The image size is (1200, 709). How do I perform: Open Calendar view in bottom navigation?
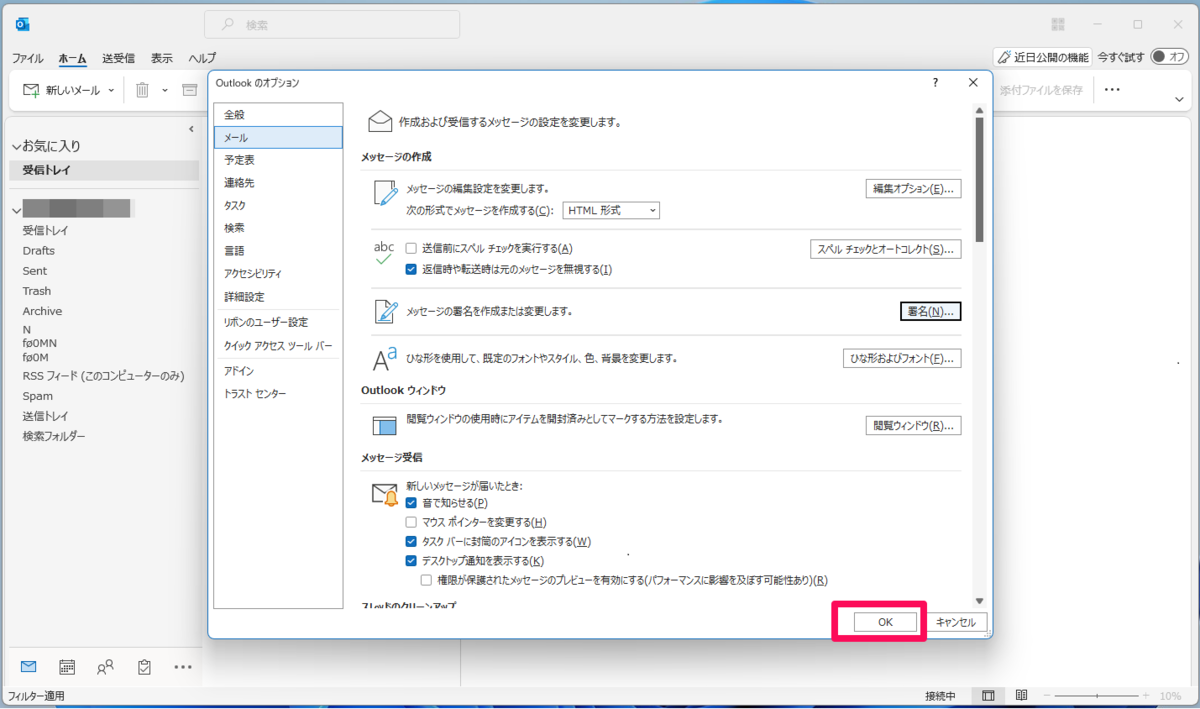pyautogui.click(x=67, y=666)
